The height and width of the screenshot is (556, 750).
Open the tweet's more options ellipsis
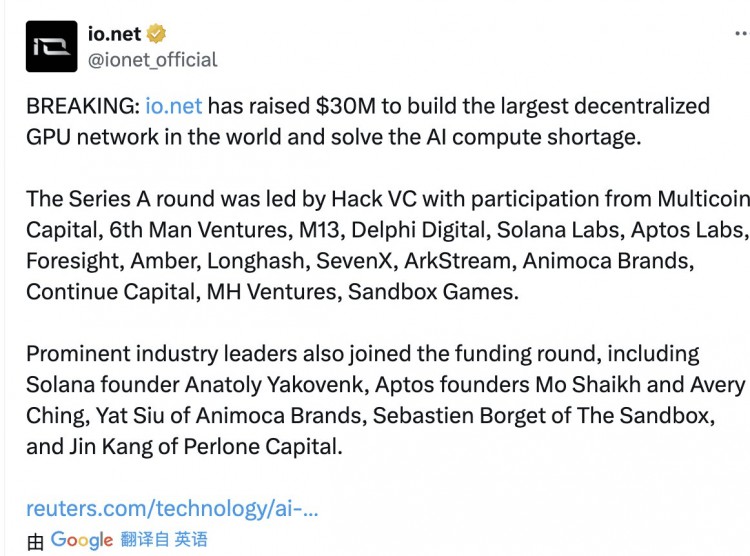(742, 33)
